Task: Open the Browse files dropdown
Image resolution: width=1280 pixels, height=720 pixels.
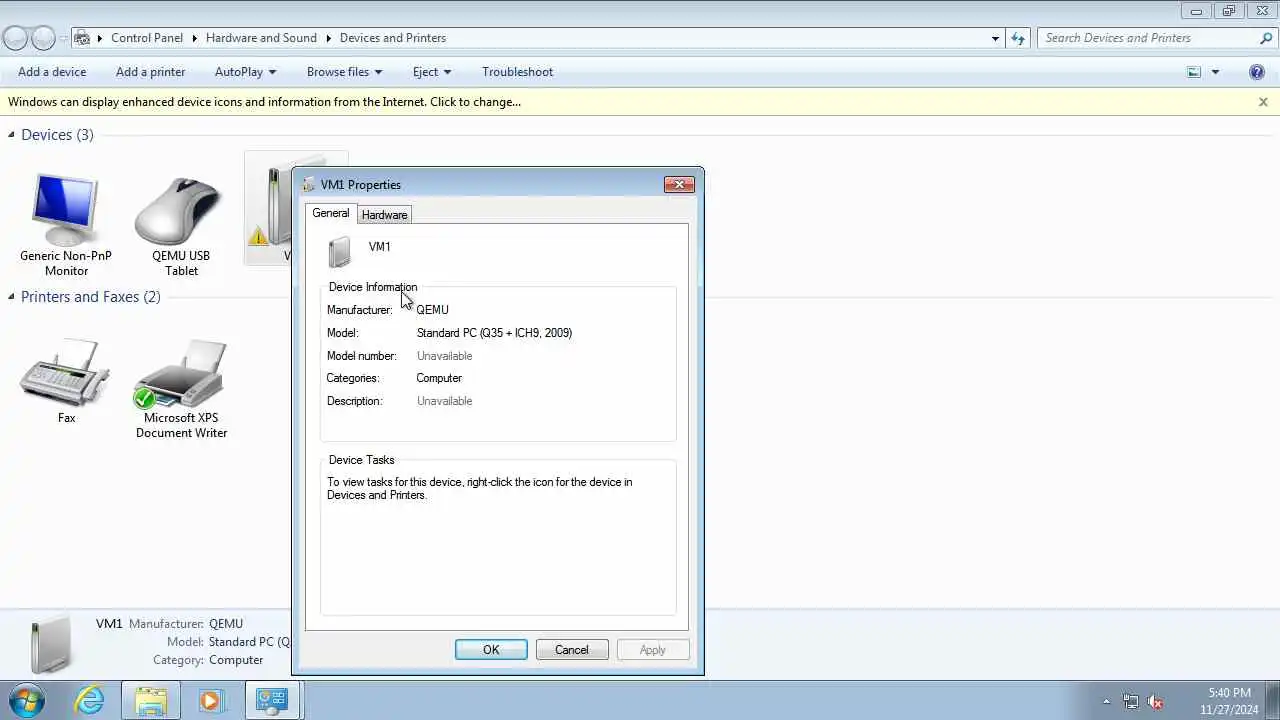Action: 344,72
